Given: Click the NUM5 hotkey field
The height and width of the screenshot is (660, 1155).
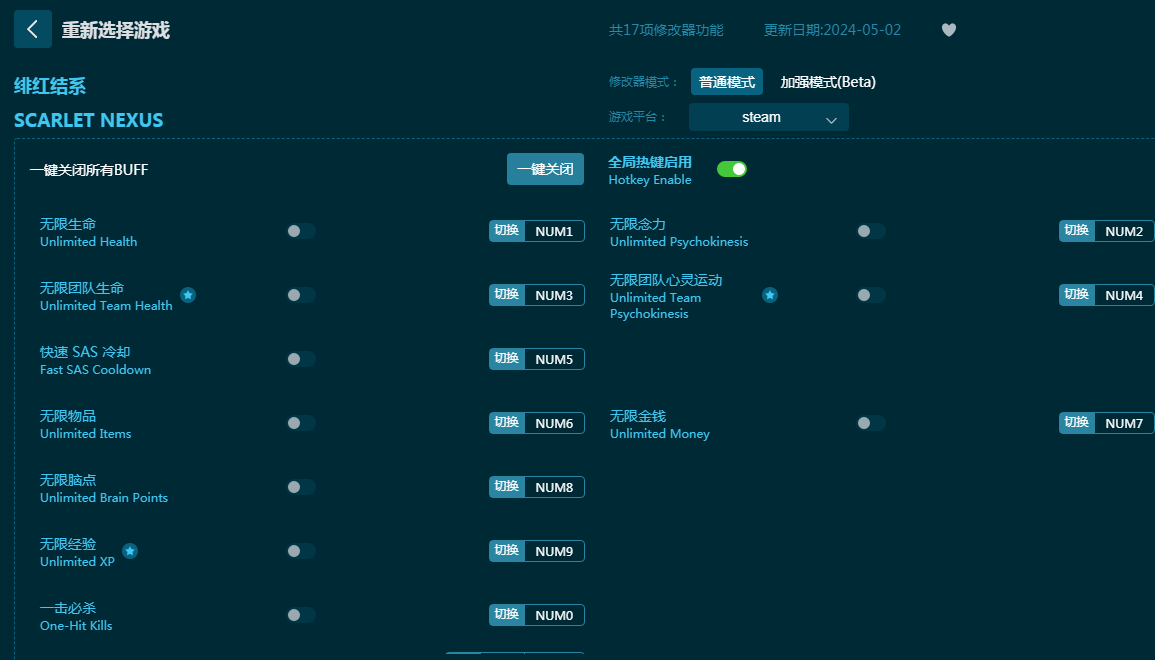Looking at the screenshot, I should (x=555, y=359).
